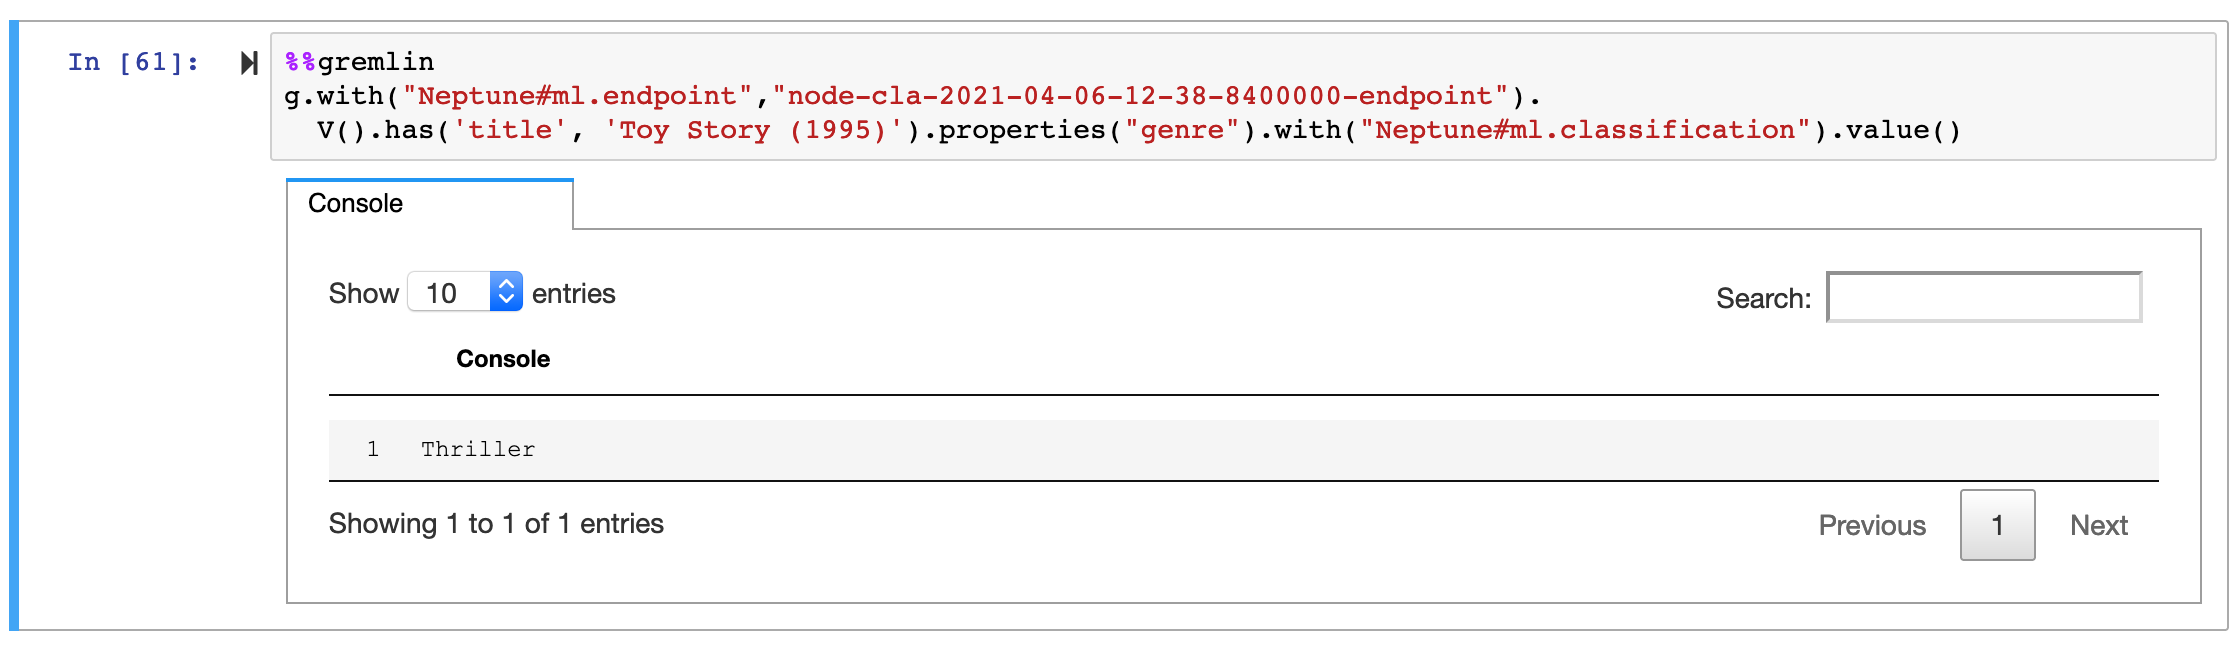Click the down stepper on entries selector

tap(506, 300)
